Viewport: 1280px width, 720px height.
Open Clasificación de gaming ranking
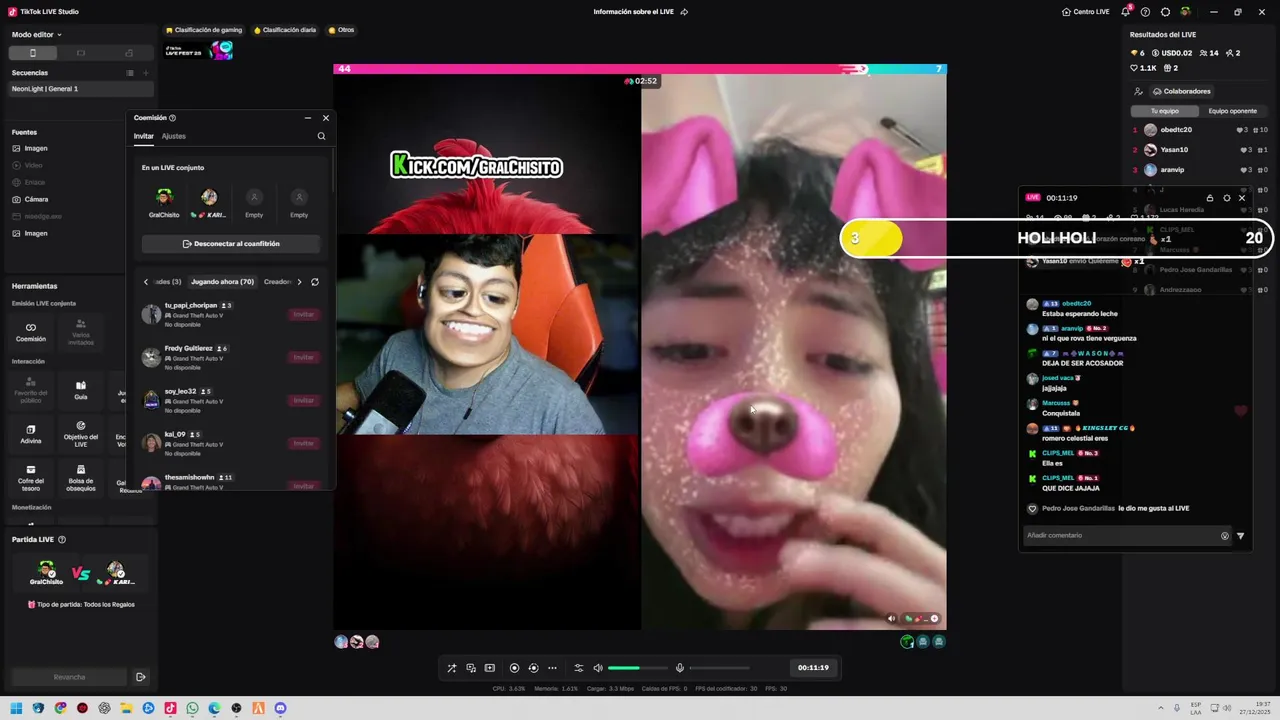click(204, 30)
